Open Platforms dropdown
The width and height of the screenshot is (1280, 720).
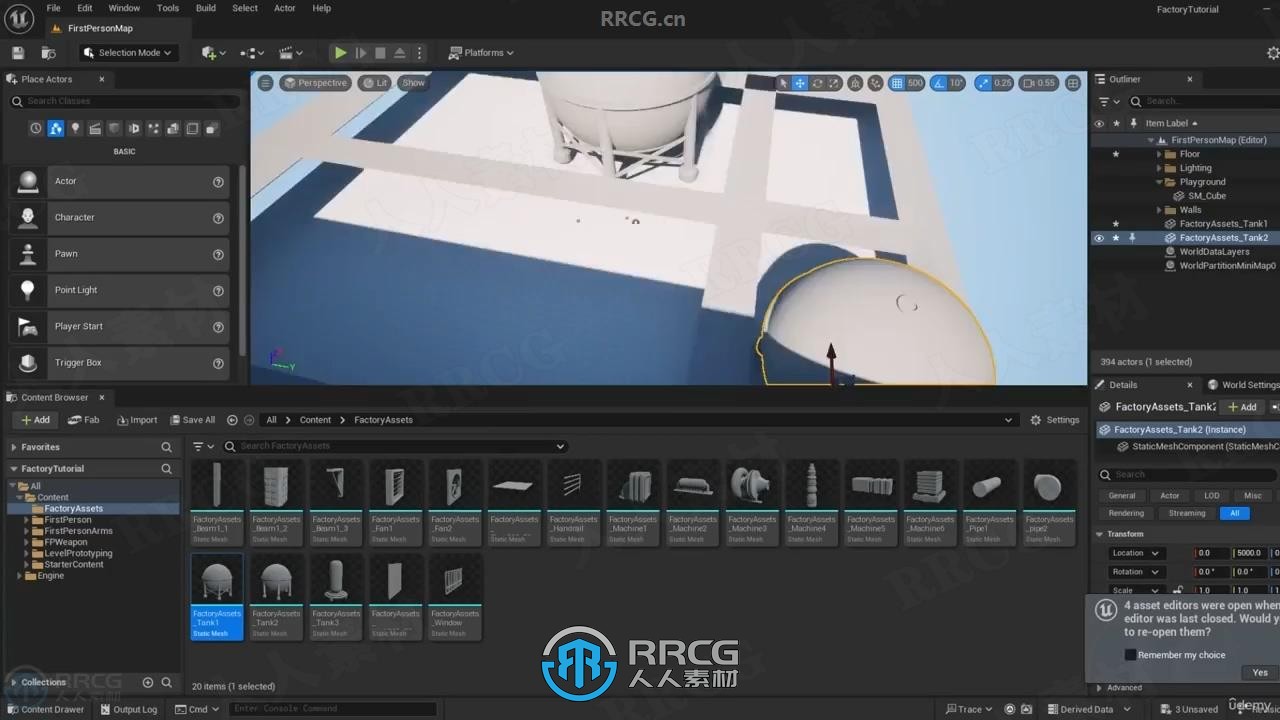481,53
